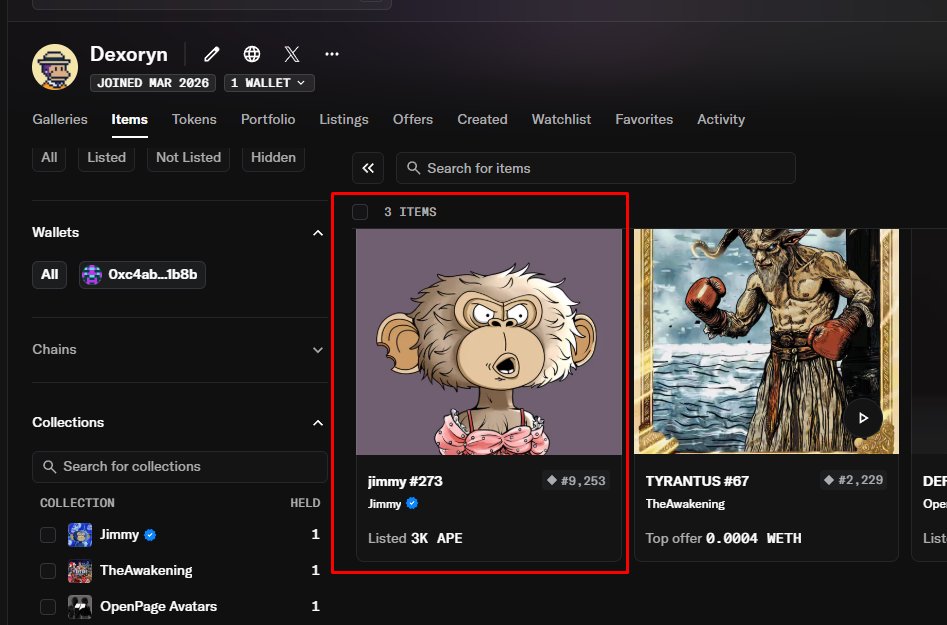
Task: Select the Hidden status filter
Action: tap(274, 158)
